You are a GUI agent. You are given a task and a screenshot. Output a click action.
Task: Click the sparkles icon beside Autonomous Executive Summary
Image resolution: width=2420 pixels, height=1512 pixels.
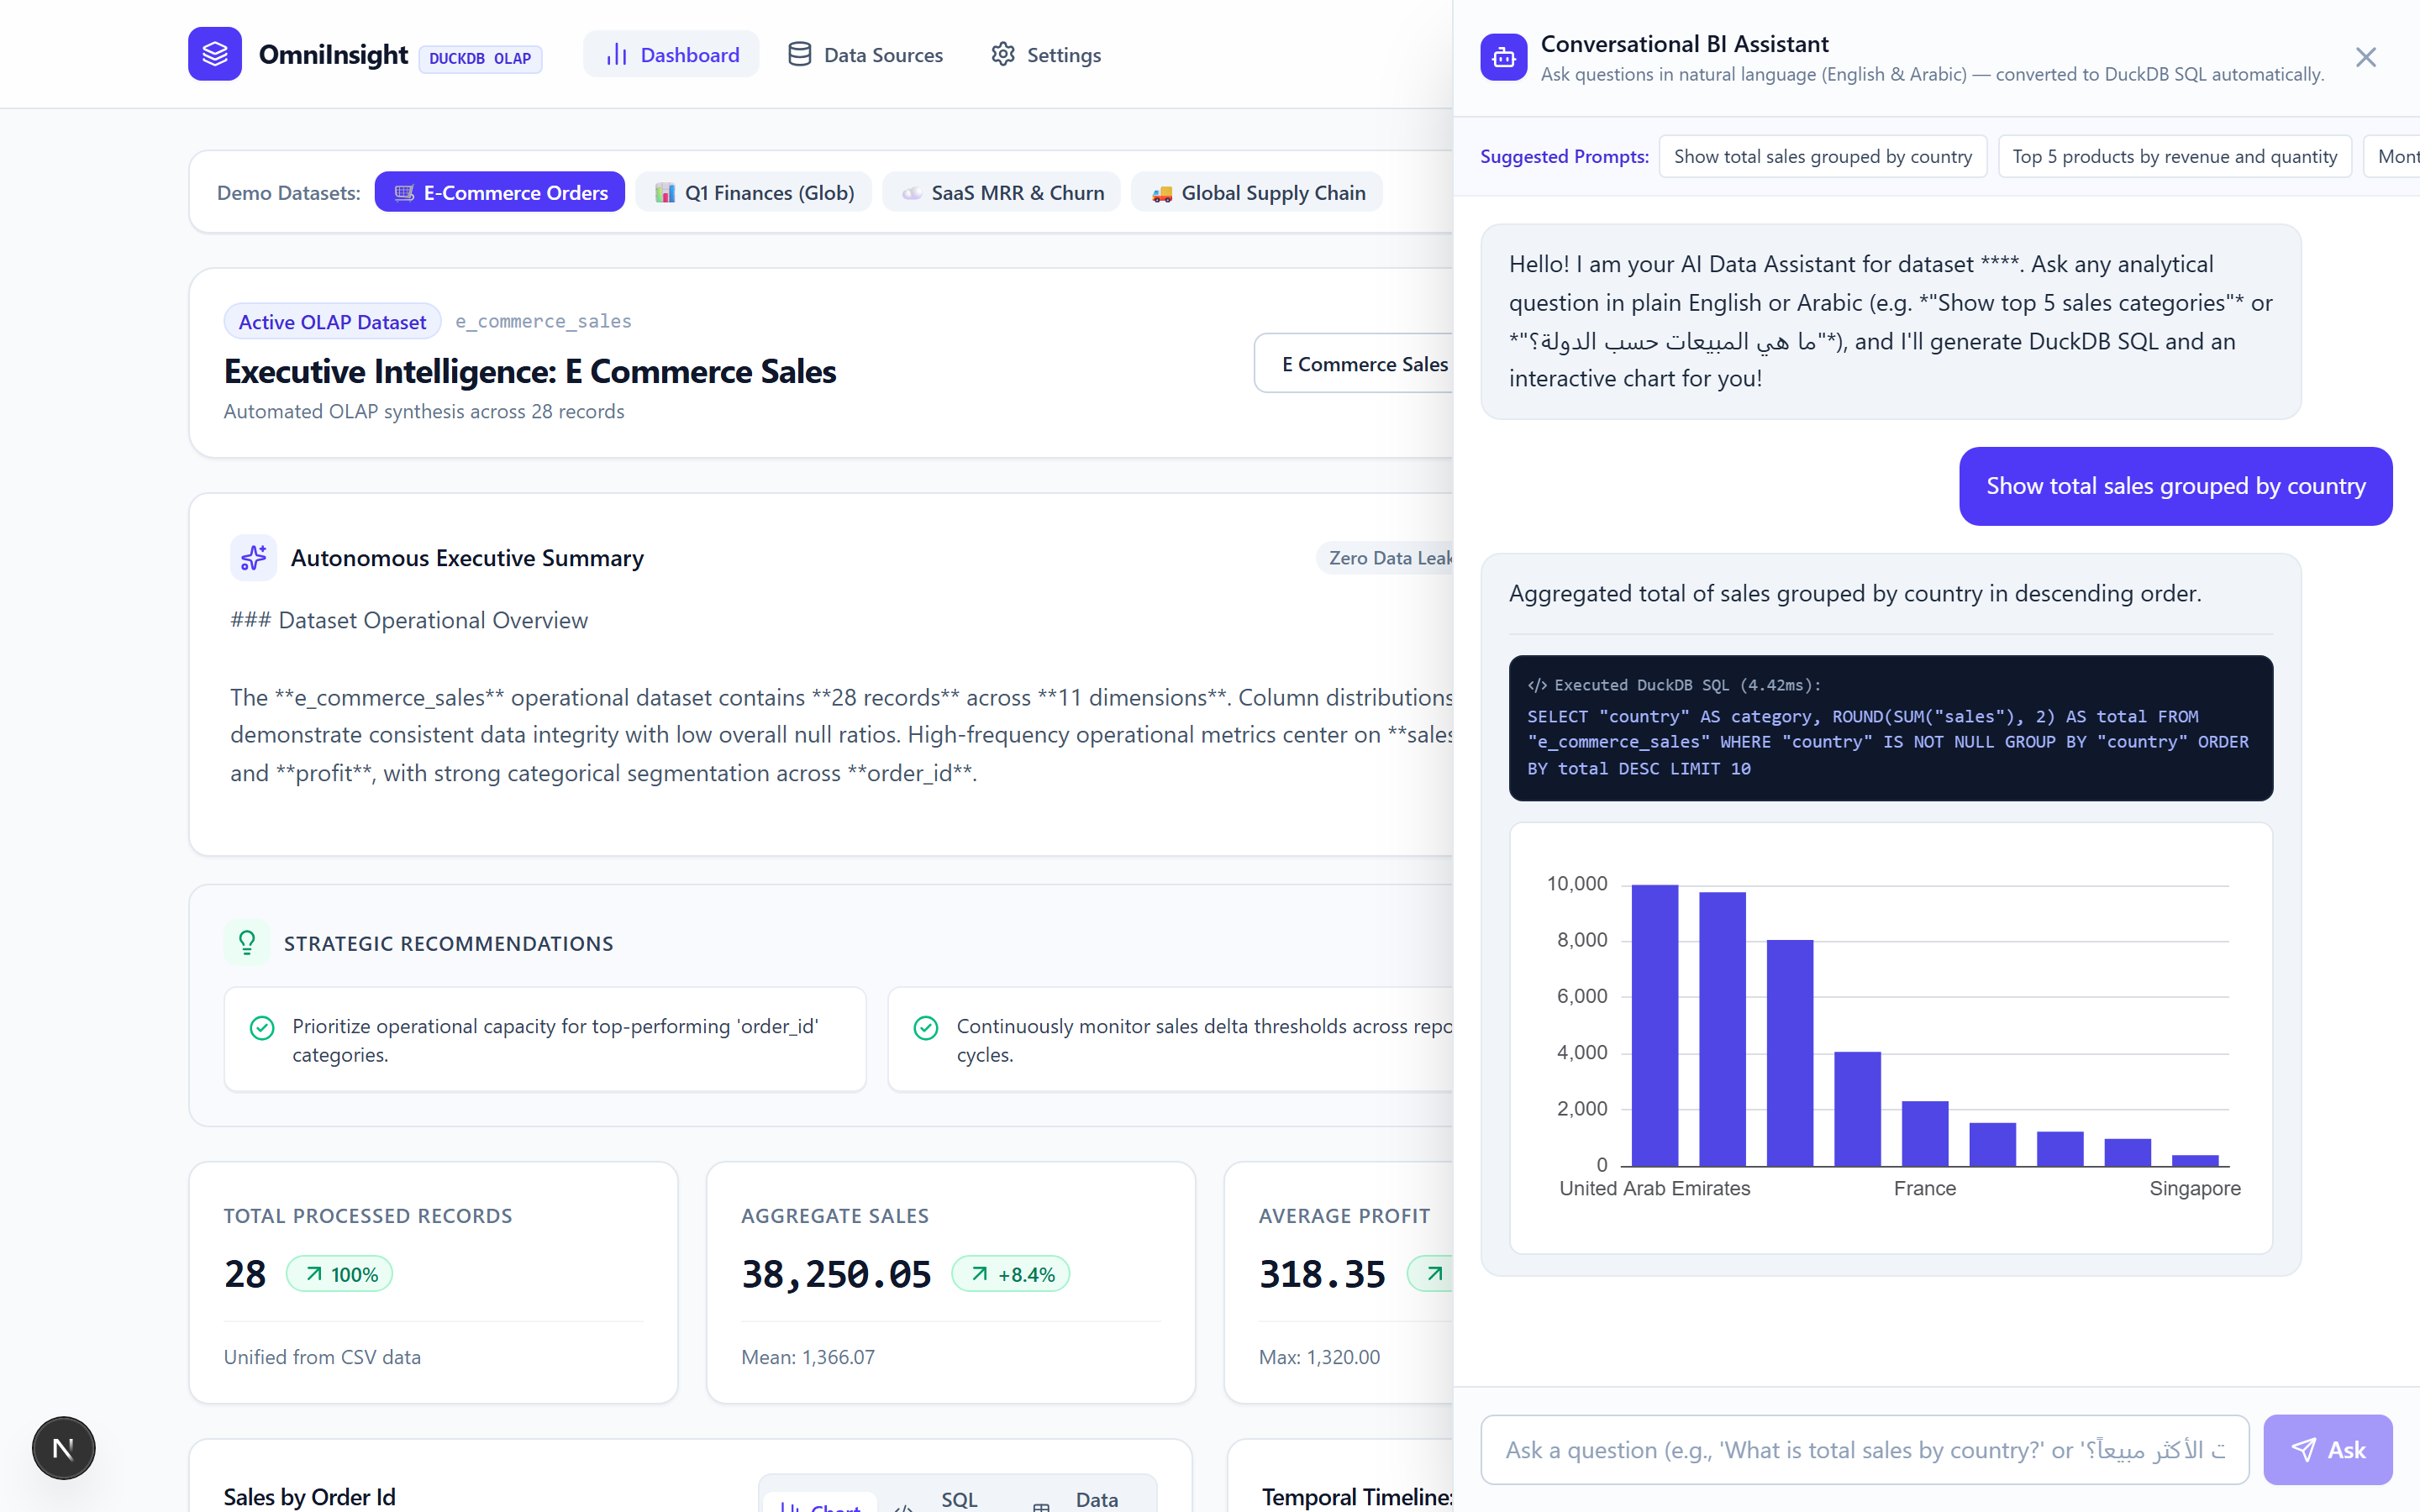[x=253, y=557]
